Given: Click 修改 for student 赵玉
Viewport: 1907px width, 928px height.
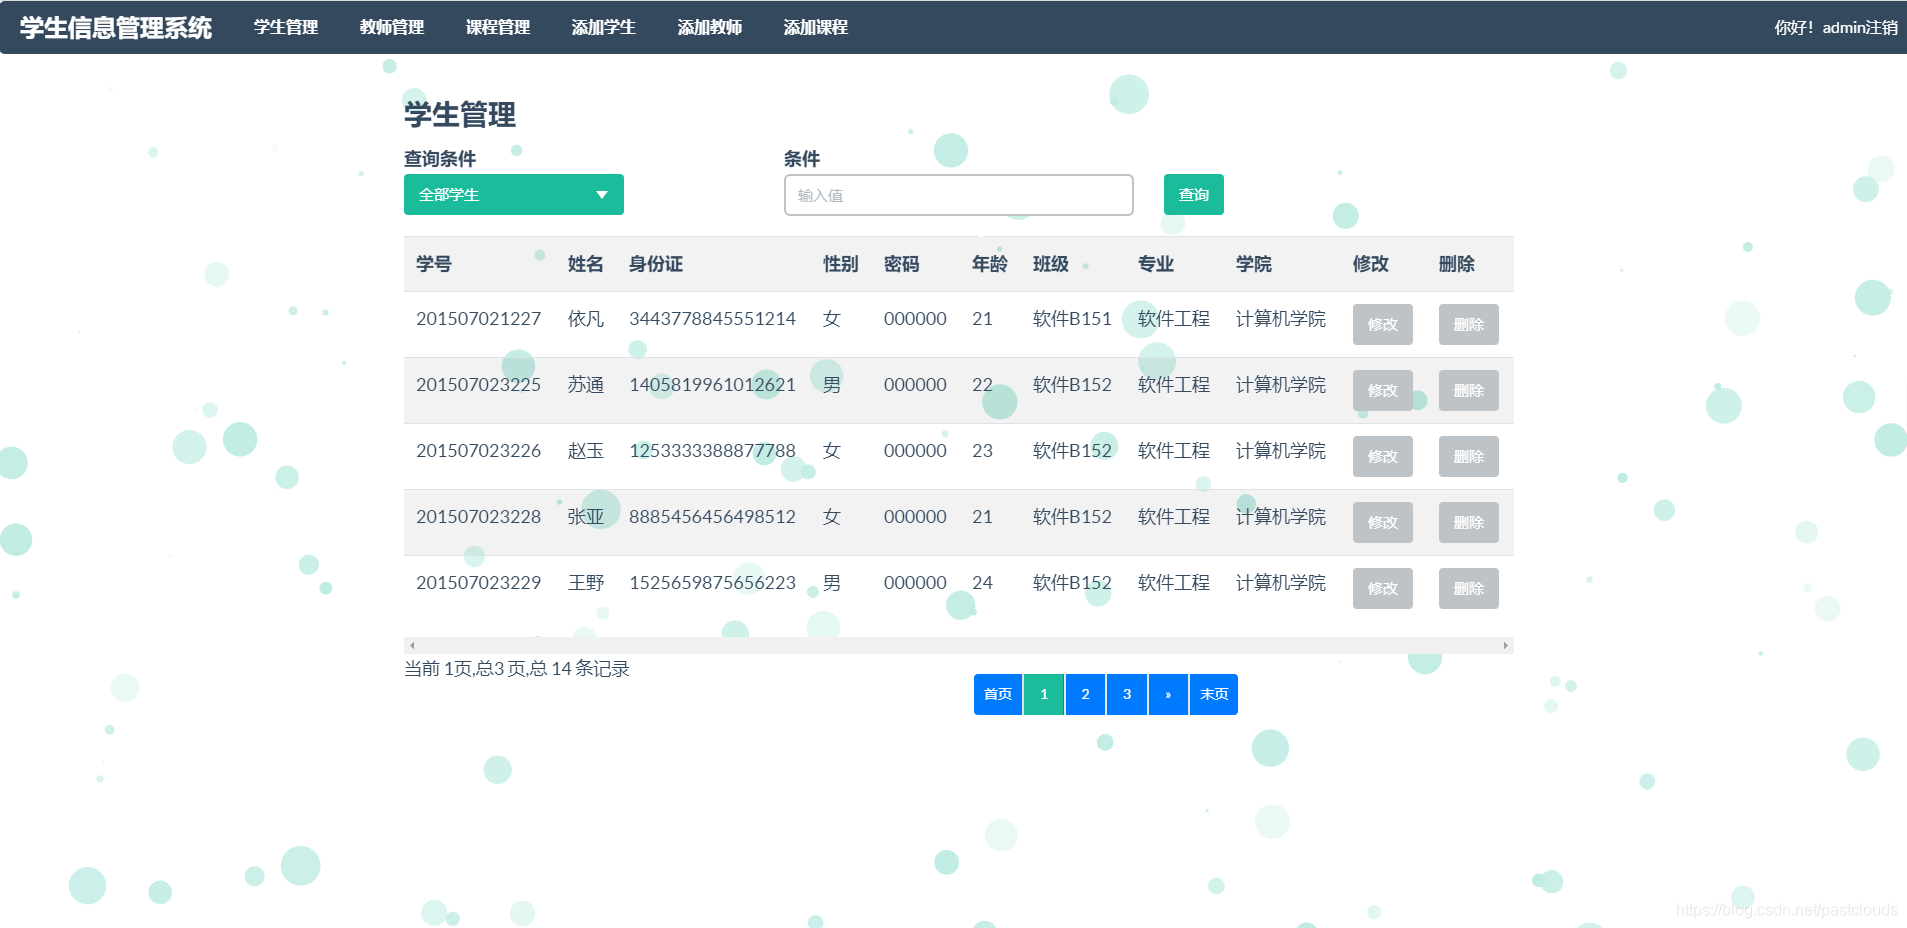Looking at the screenshot, I should coord(1383,456).
